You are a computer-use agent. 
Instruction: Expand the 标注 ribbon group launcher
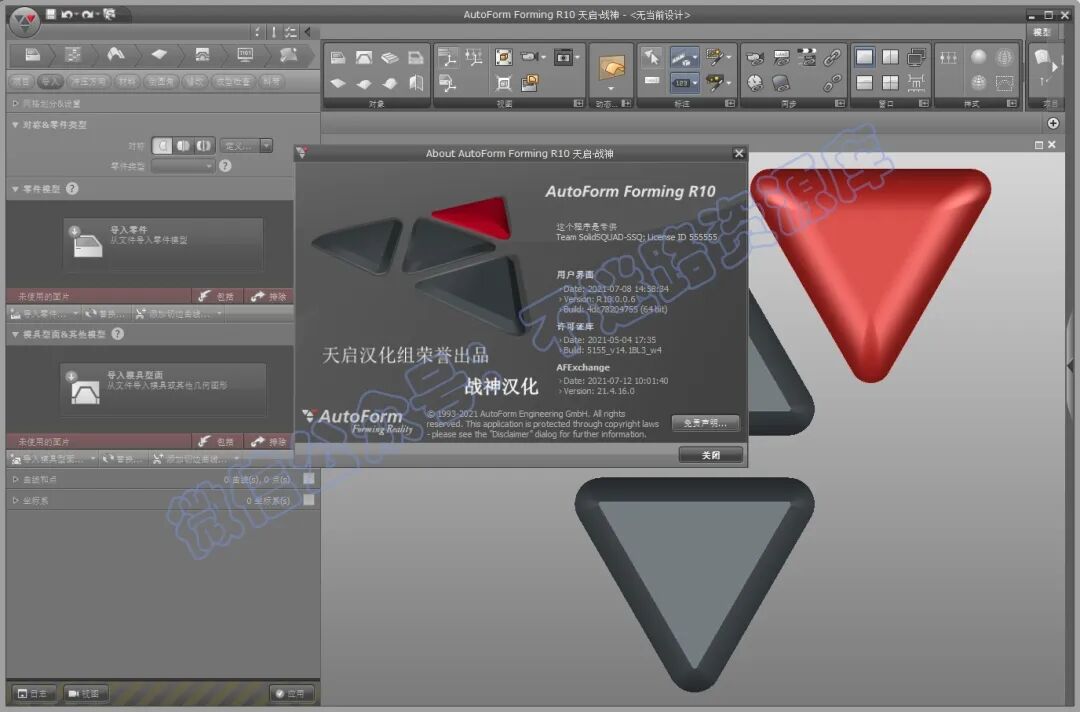pyautogui.click(x=729, y=103)
